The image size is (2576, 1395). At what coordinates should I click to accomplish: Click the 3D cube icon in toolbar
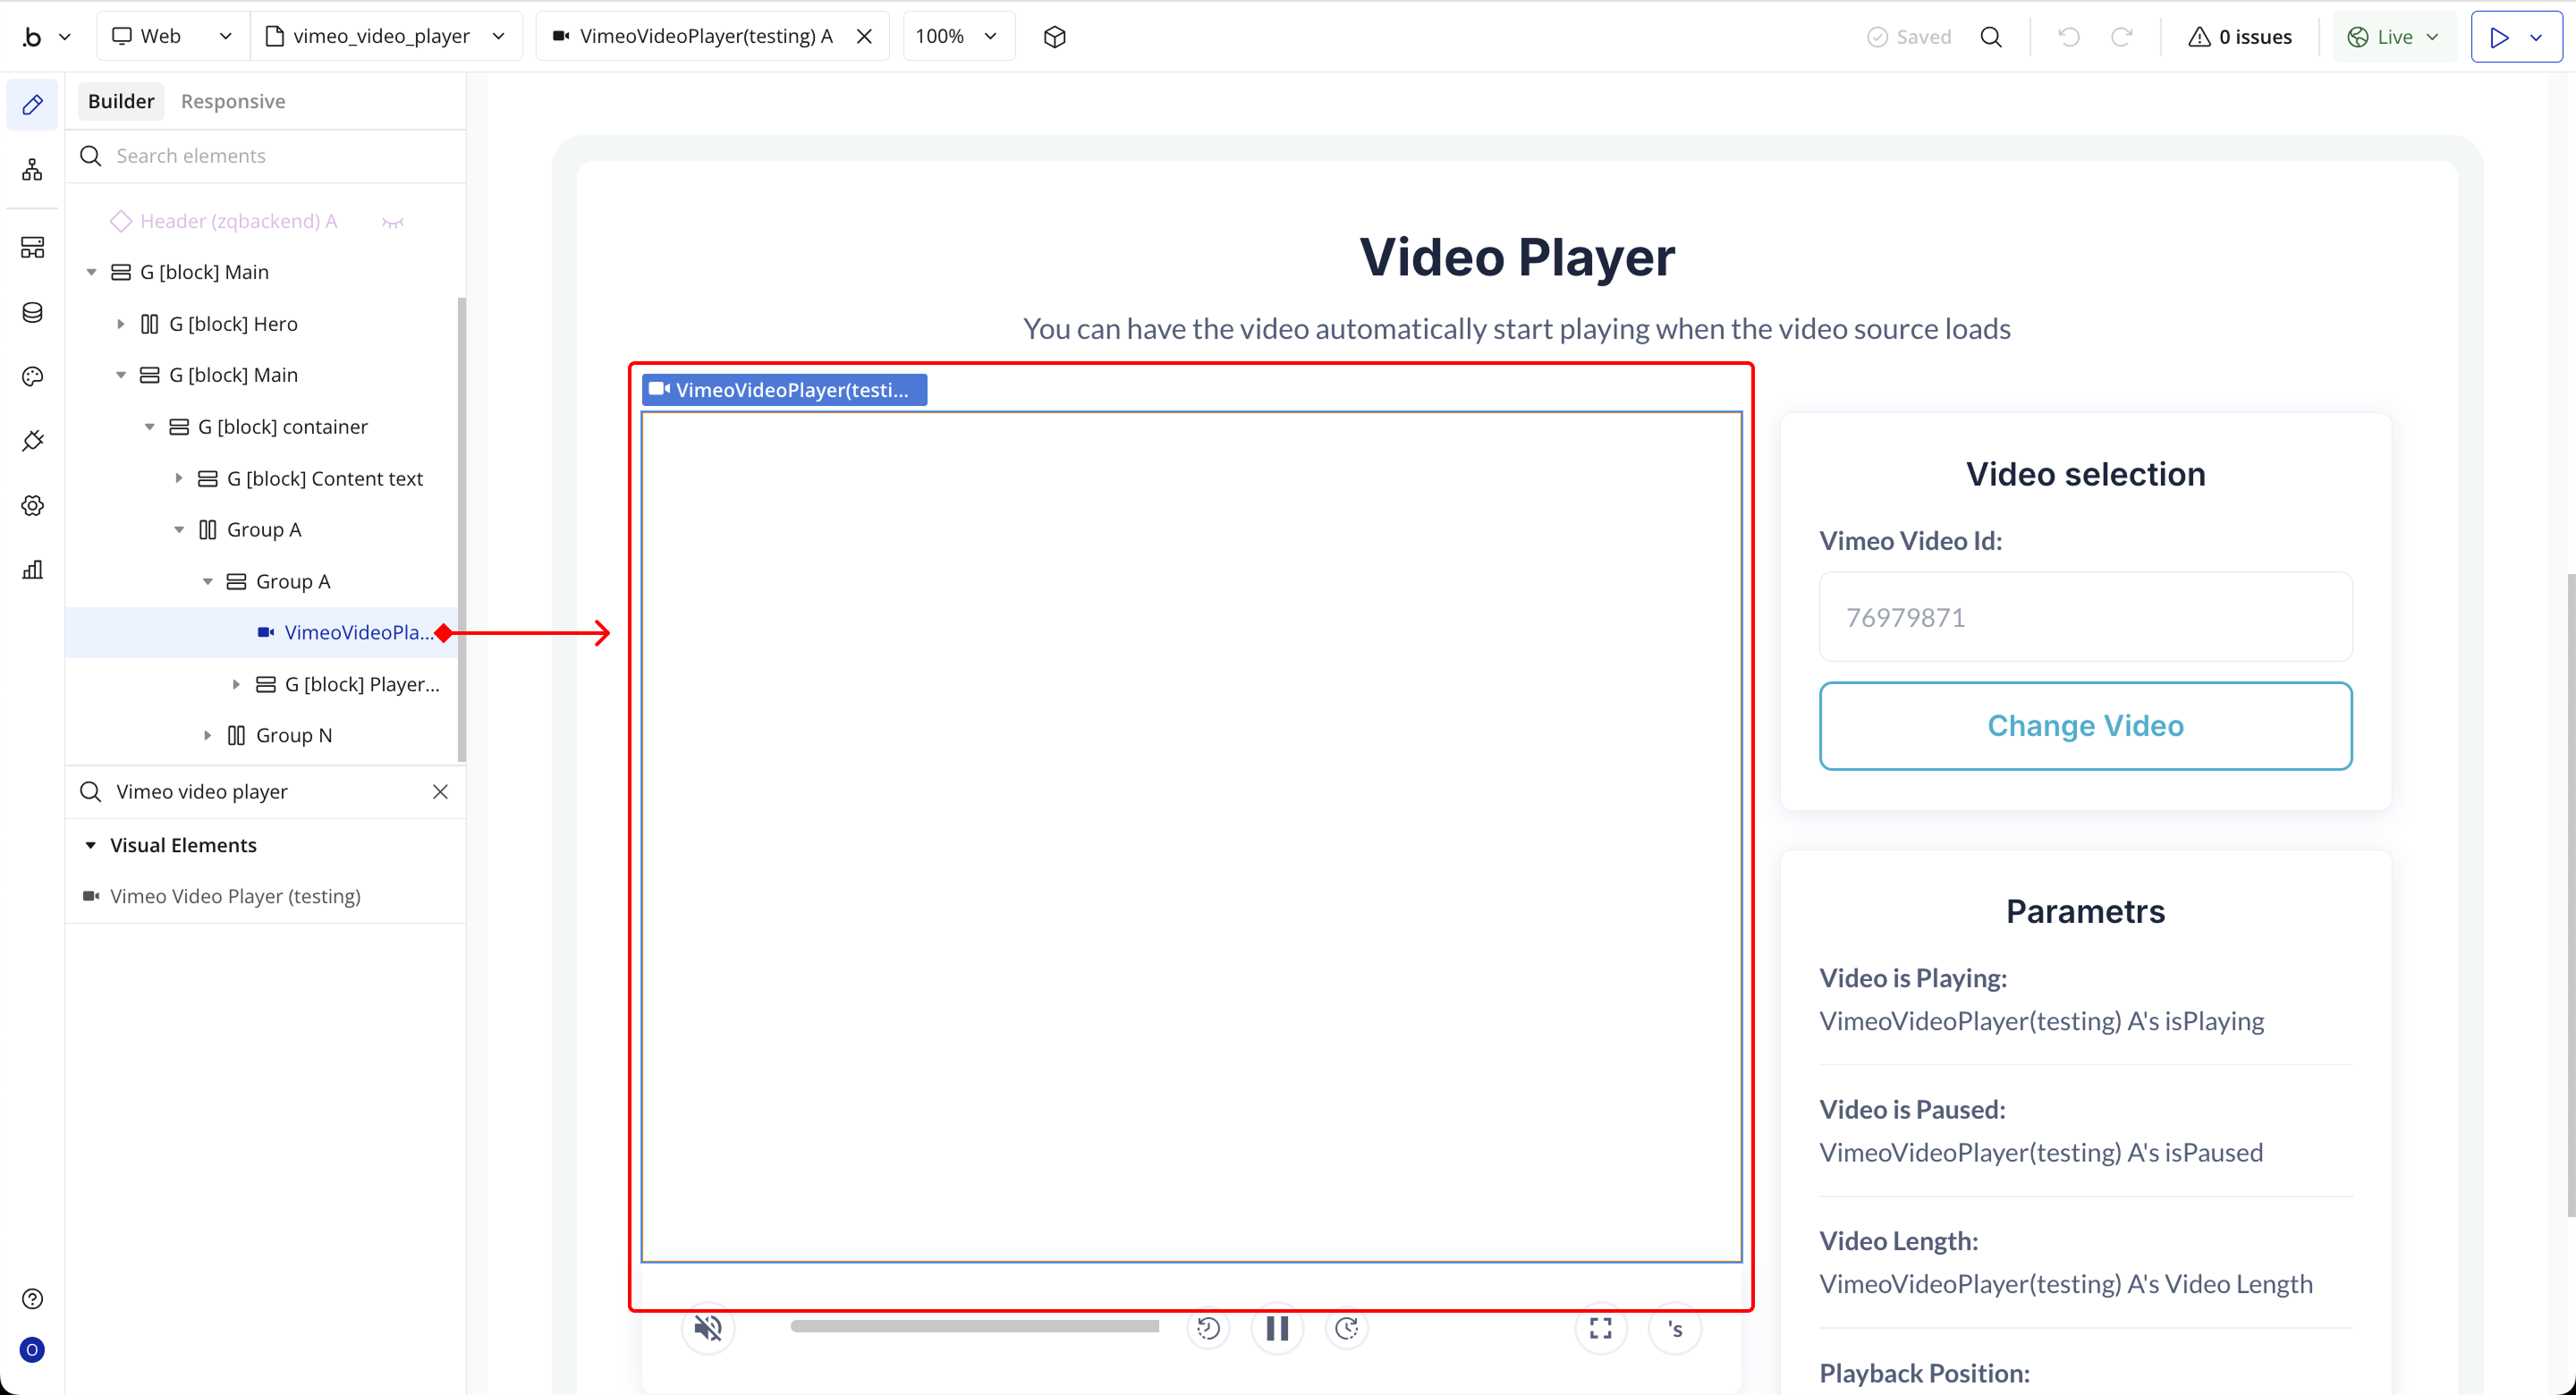coord(1054,37)
